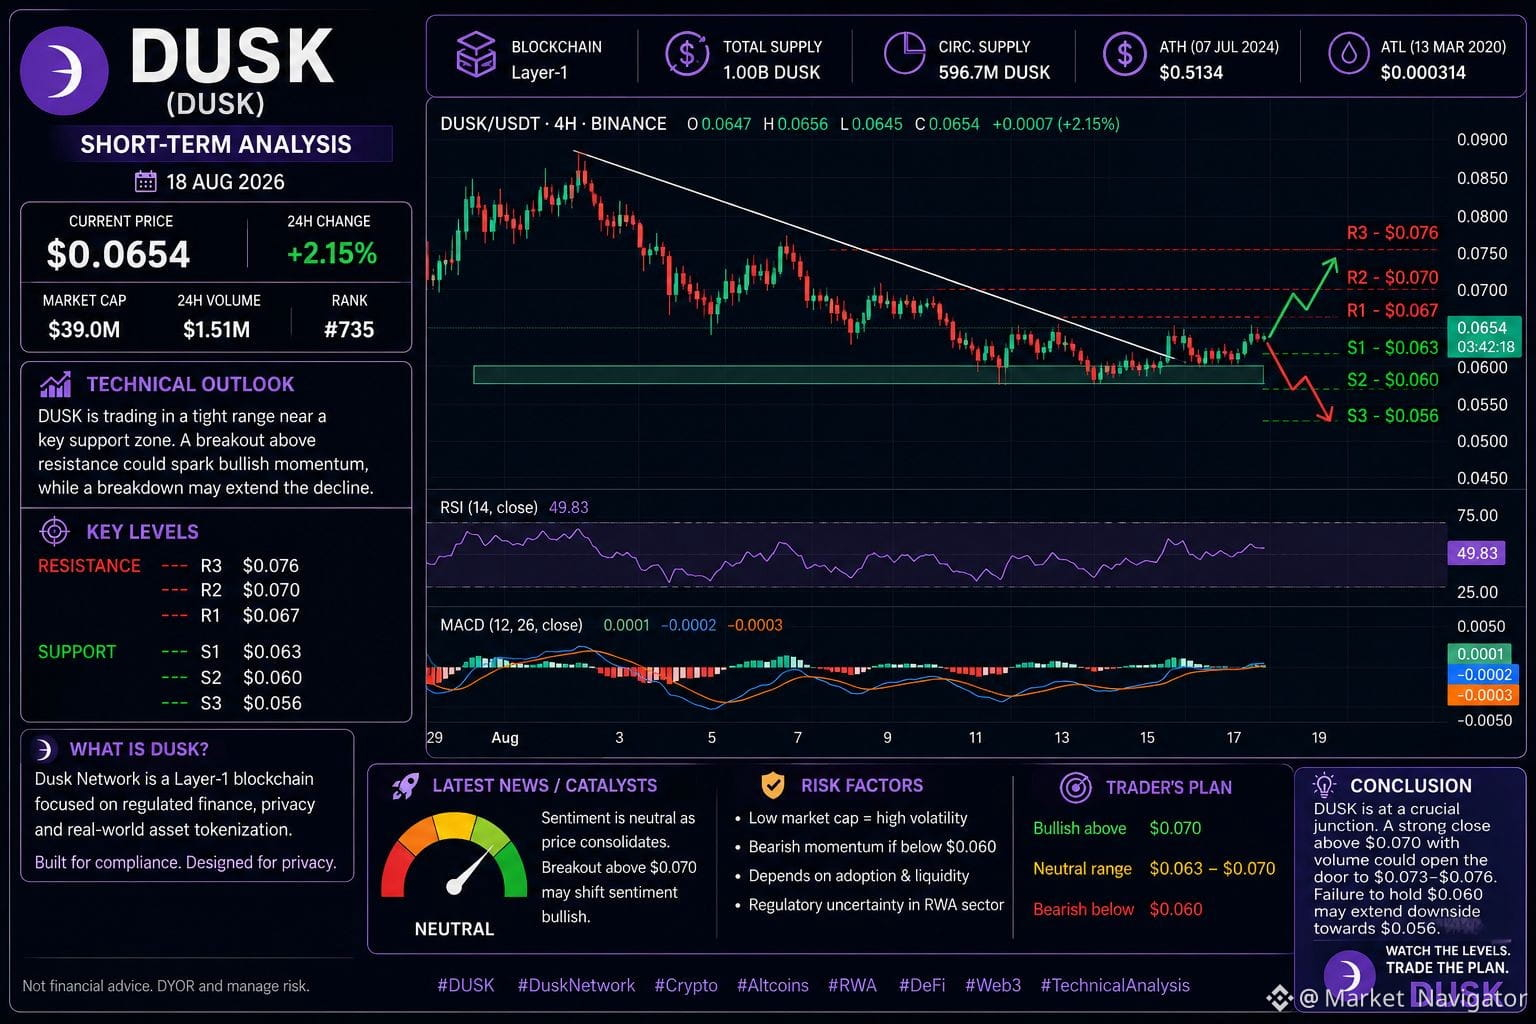The width and height of the screenshot is (1536, 1024).
Task: Select the Blockchain cube icon
Action: click(x=476, y=54)
